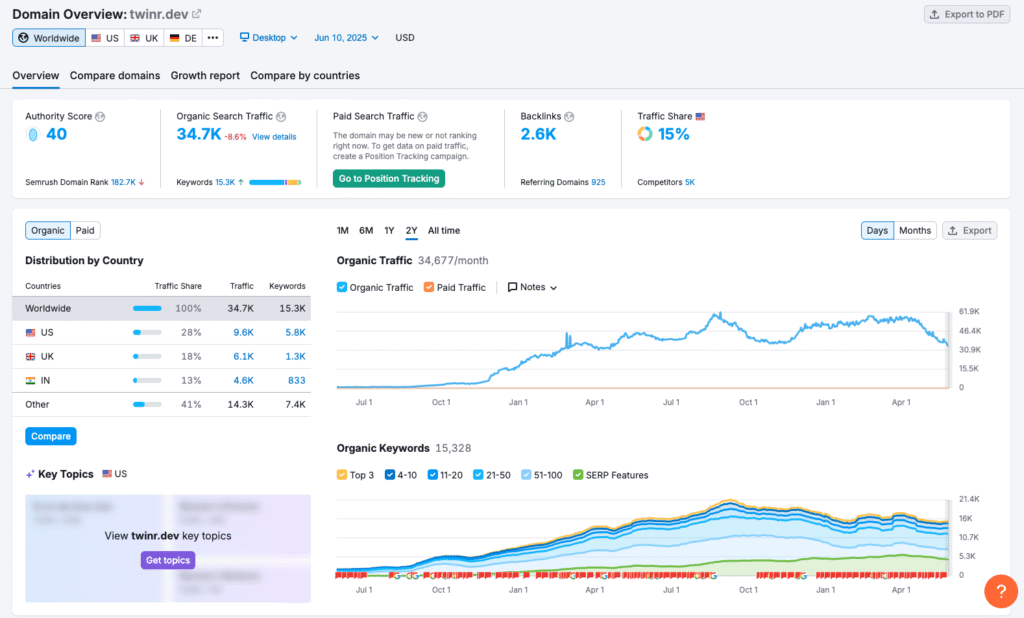This screenshot has width=1024, height=618.
Task: Click the US flag in Distribution table
Action: pos(31,333)
